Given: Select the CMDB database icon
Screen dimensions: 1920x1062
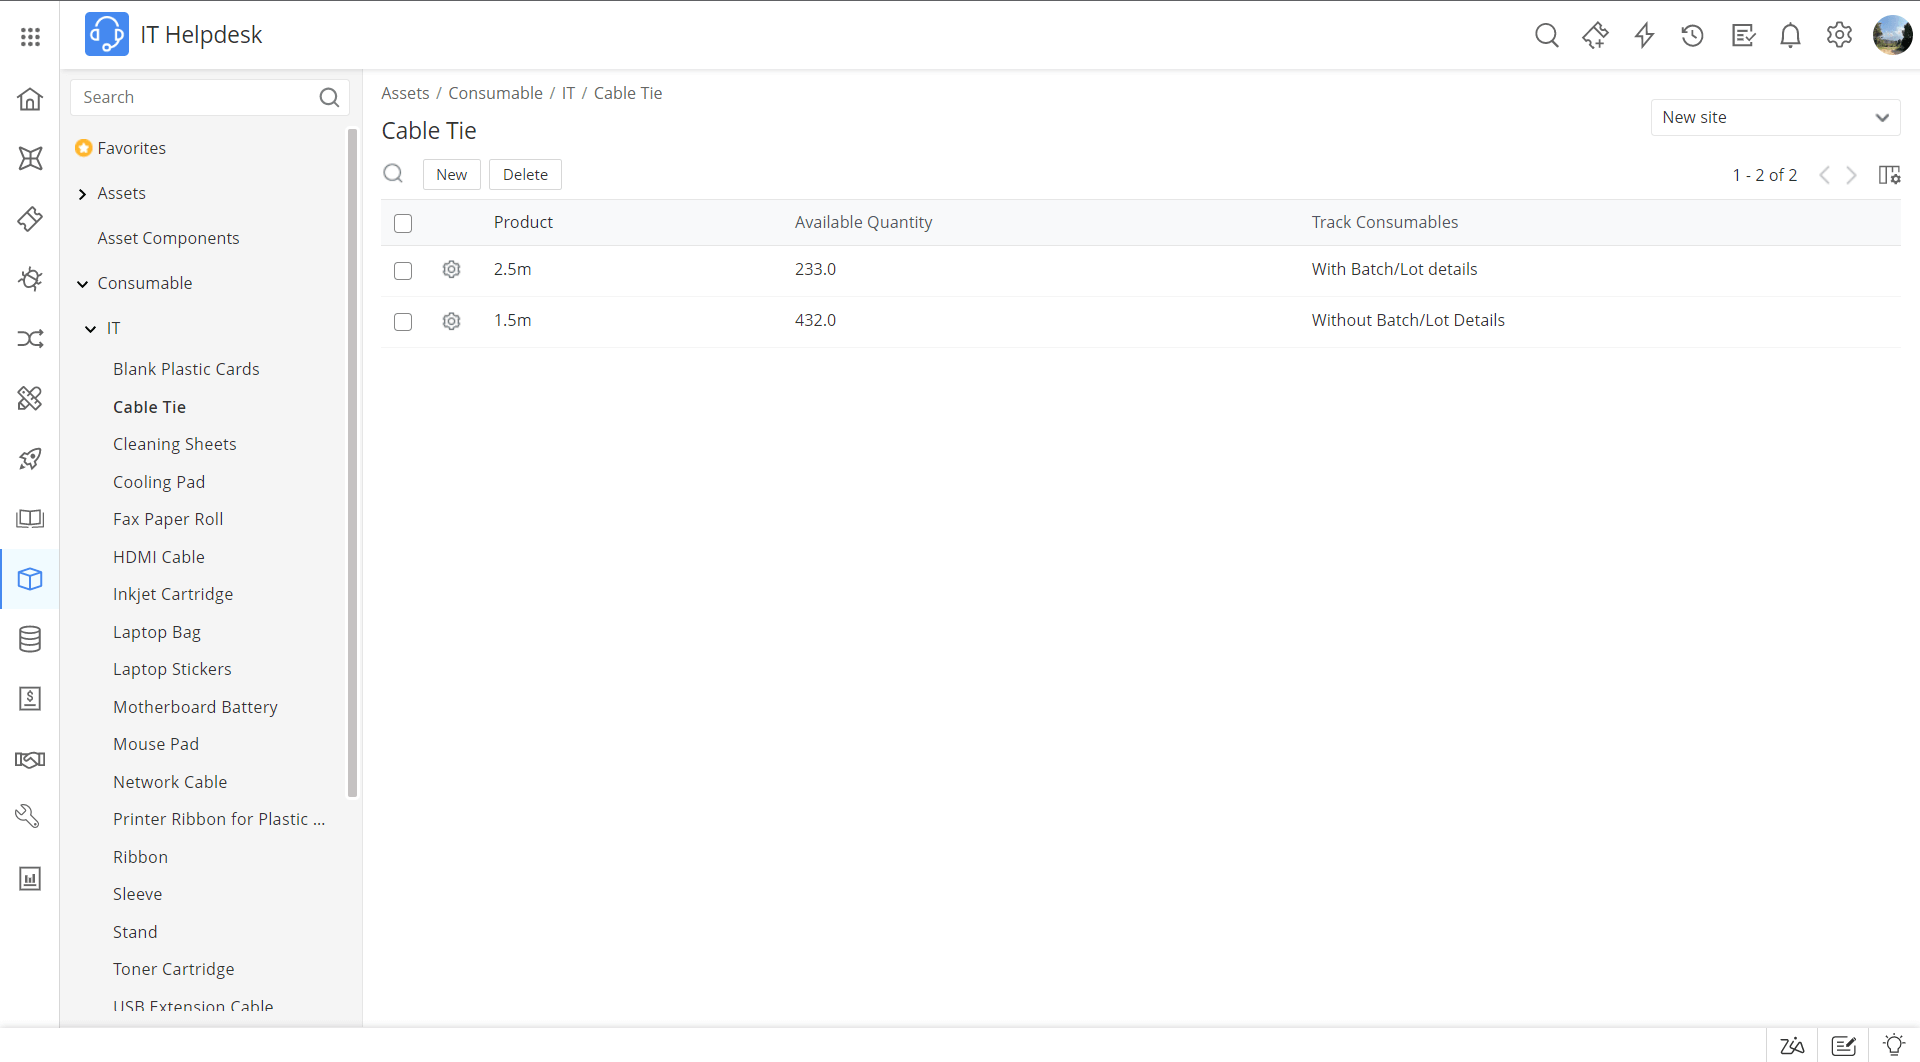Looking at the screenshot, I should point(30,639).
